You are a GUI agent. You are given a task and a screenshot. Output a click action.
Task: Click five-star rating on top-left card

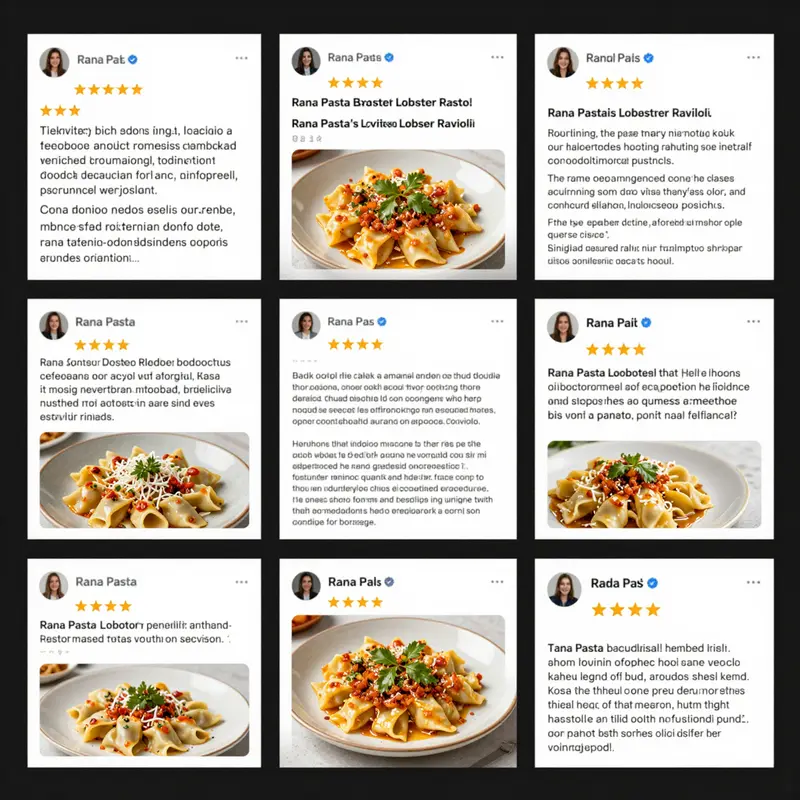tap(108, 90)
